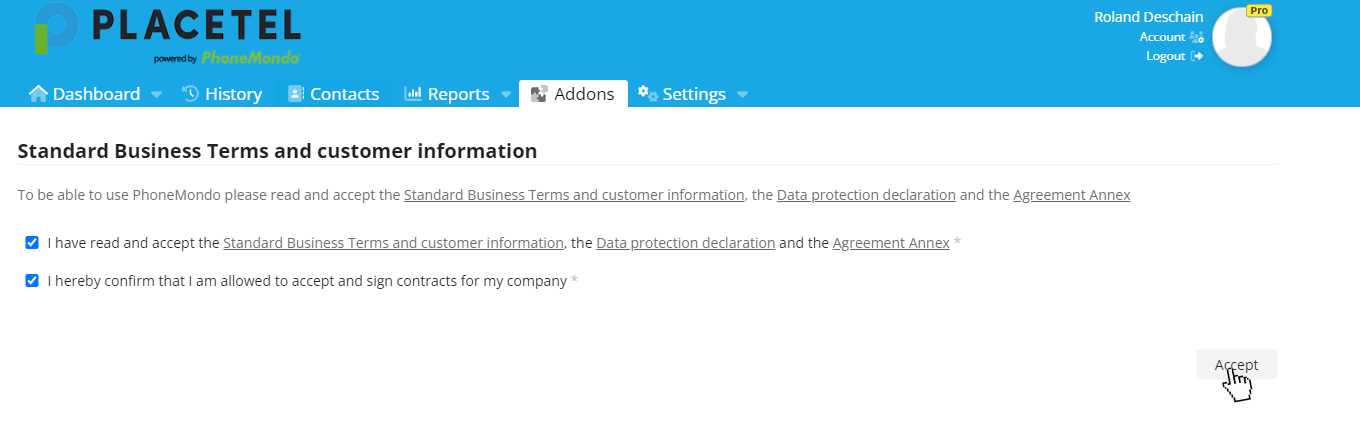Open the Contacts tab

[334, 94]
